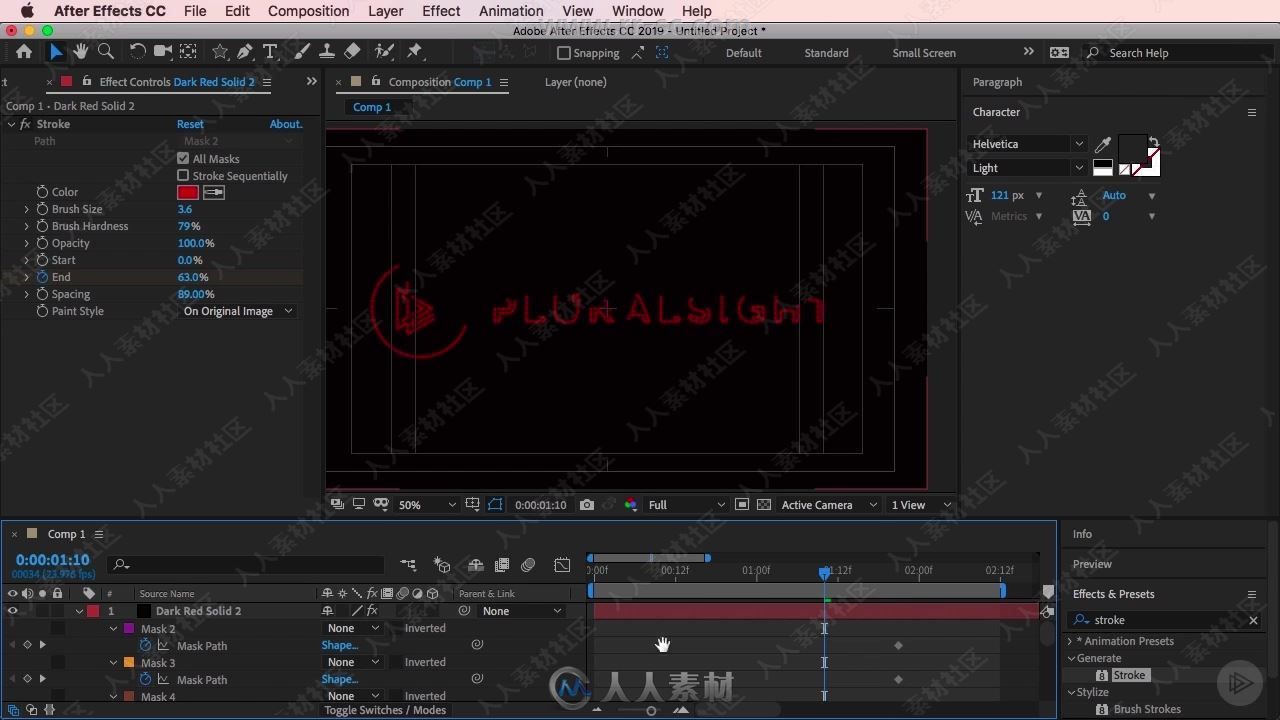Enable Motion Blur for timeline layers
Image resolution: width=1280 pixels, height=720 pixels.
coord(528,565)
